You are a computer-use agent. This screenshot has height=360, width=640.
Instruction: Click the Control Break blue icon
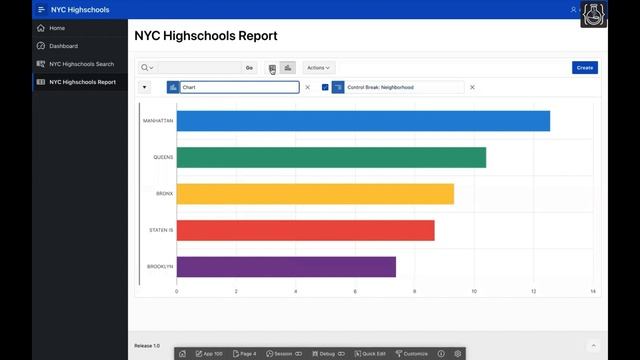[x=338, y=87]
